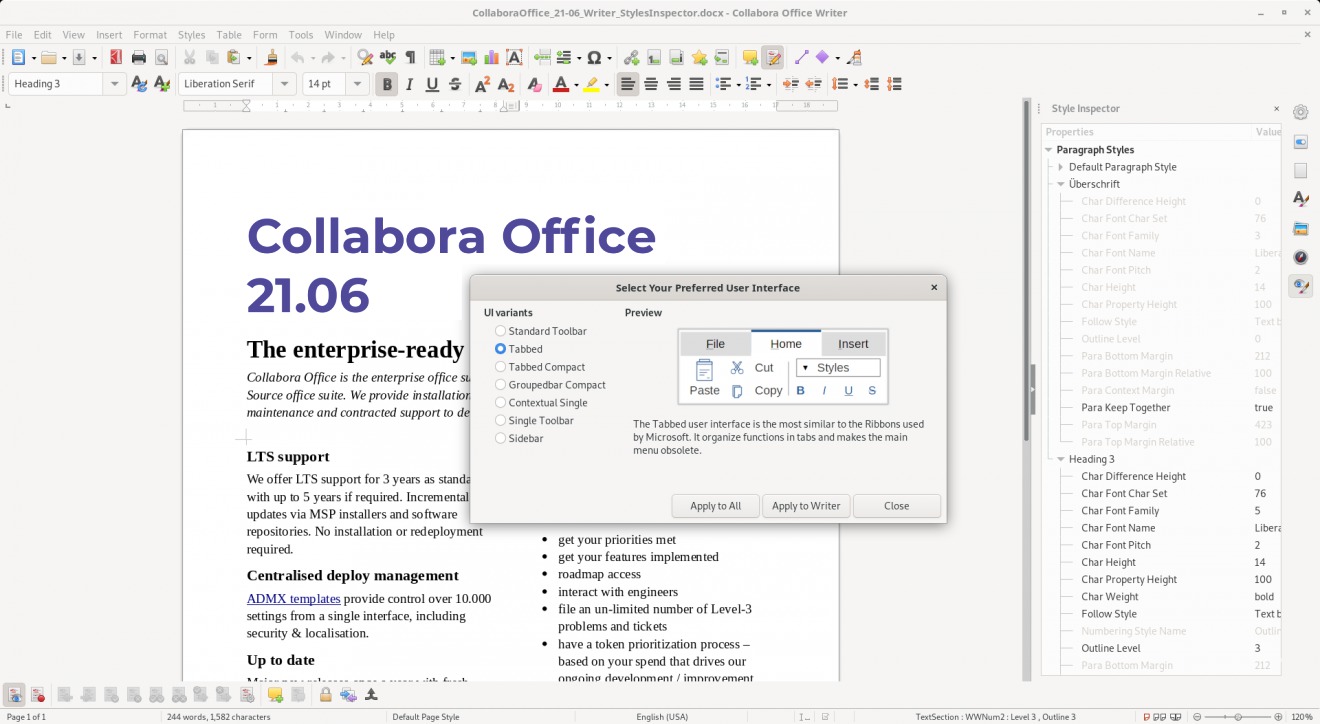Click the Apply to All button

click(x=716, y=506)
